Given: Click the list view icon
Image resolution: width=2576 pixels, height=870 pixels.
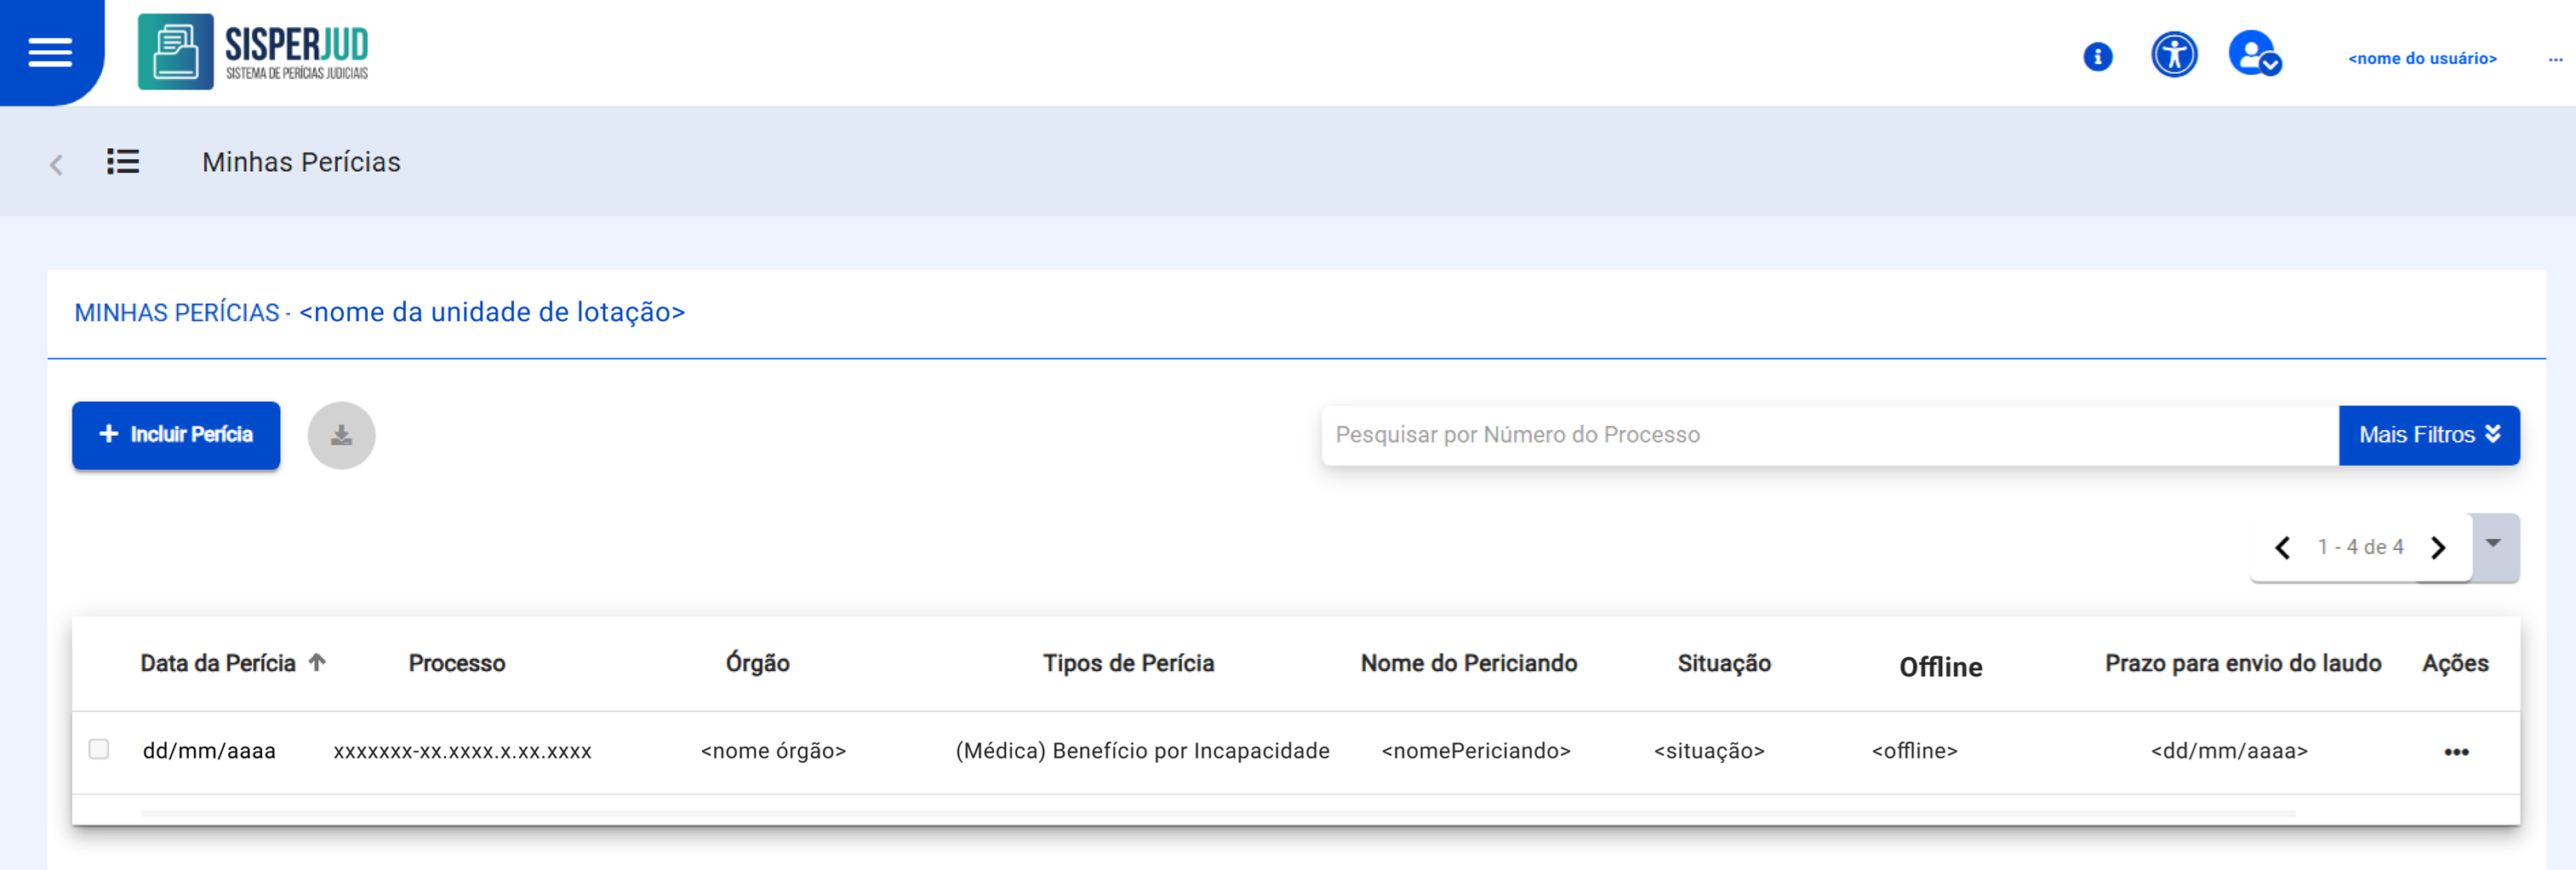Looking at the screenshot, I should click(123, 161).
